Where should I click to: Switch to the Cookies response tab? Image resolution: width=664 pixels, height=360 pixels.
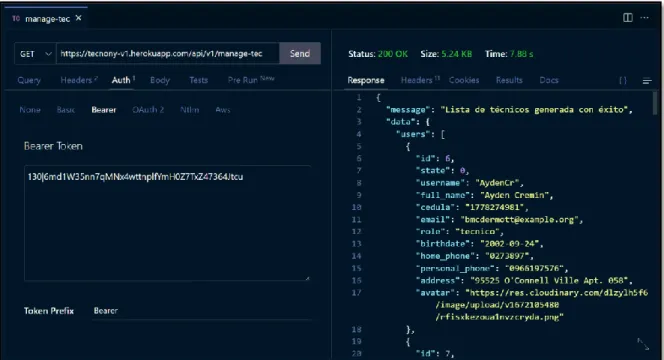coord(464,80)
